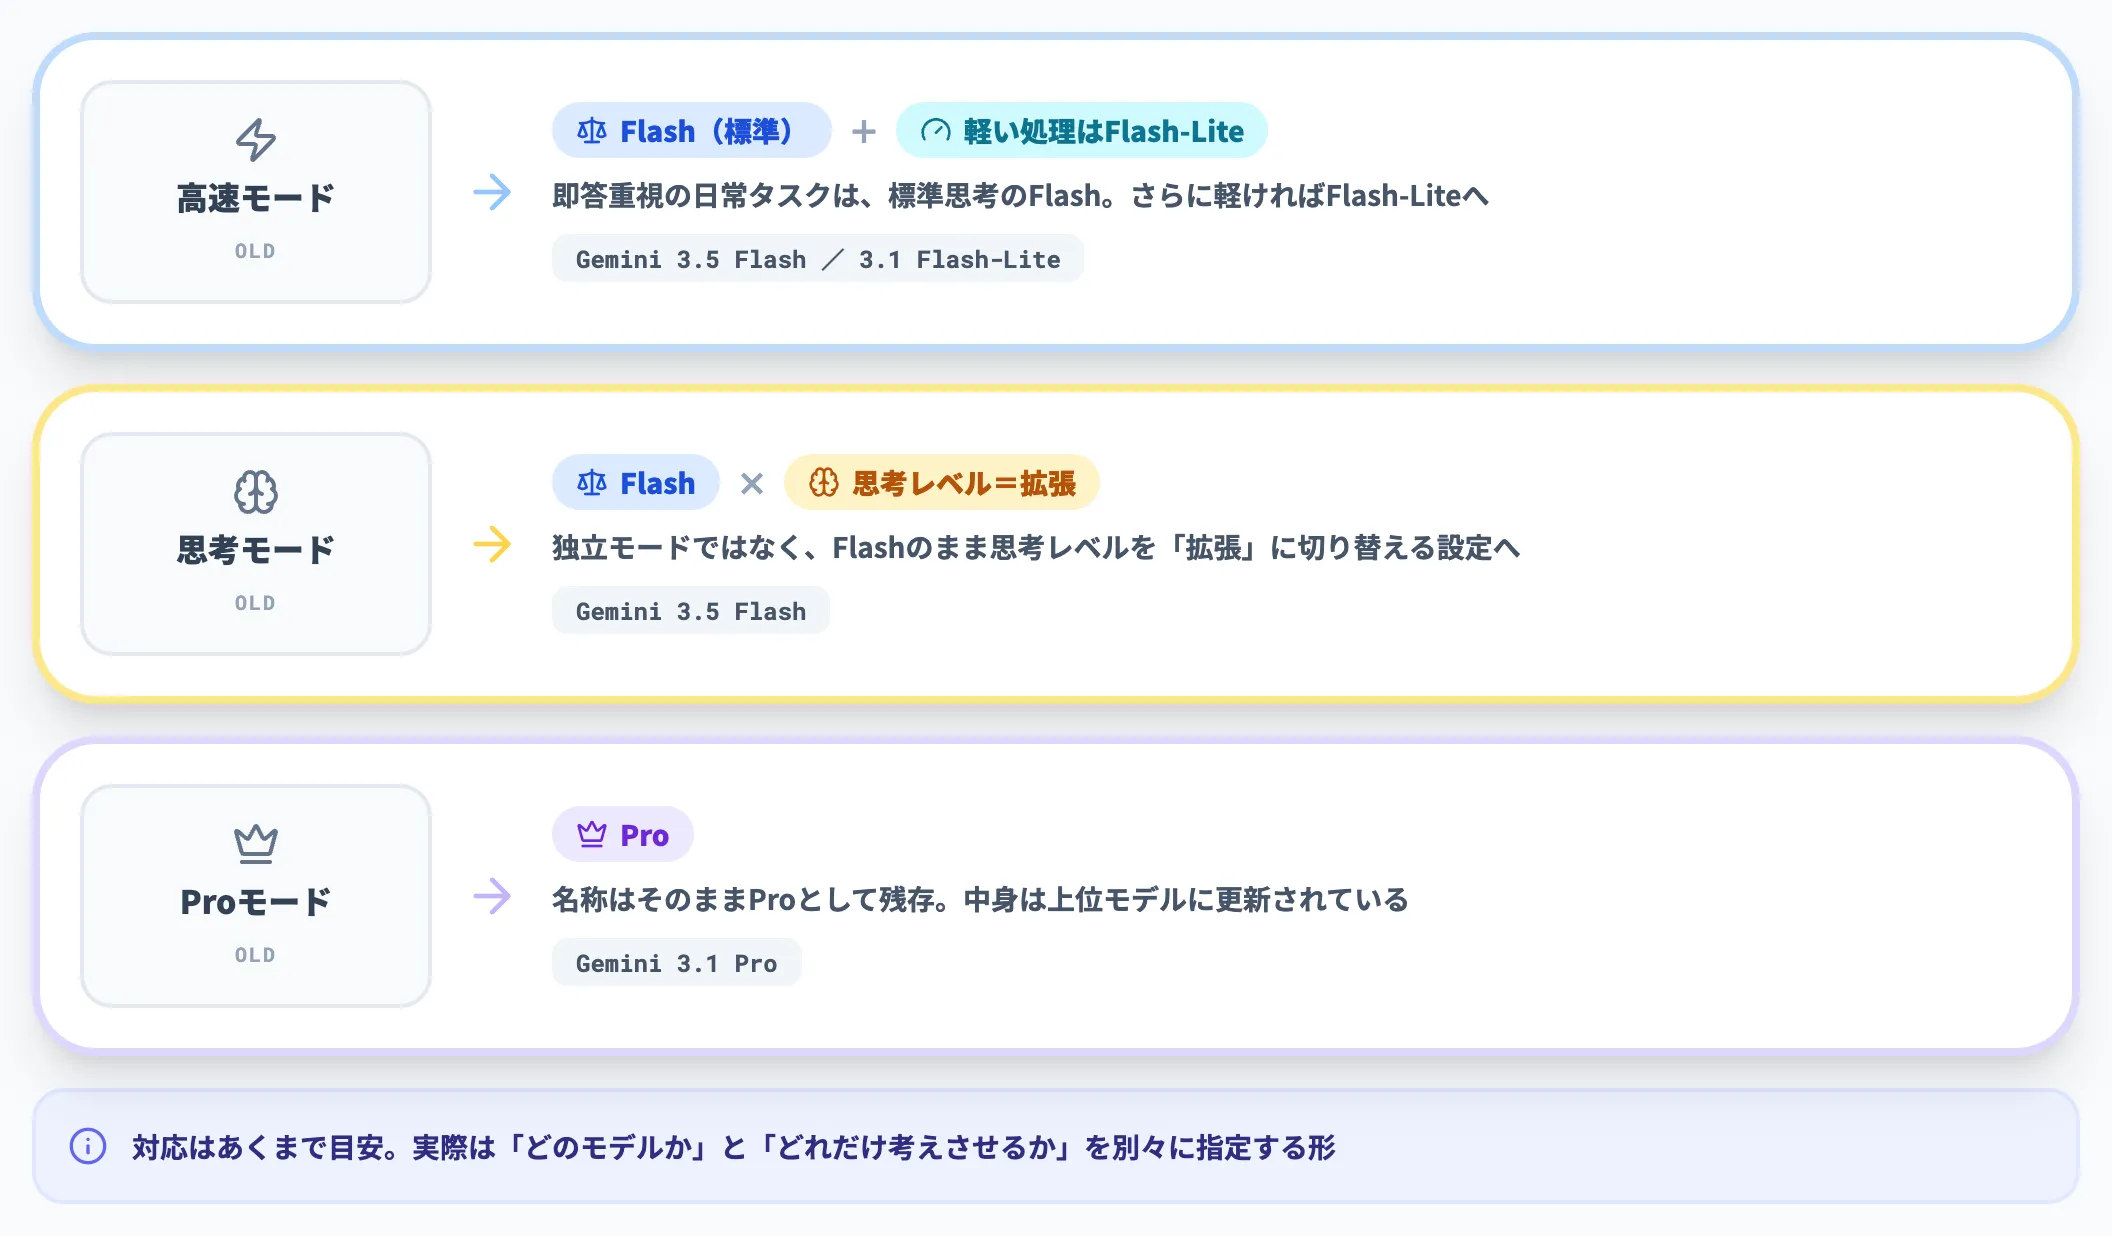
Task: Click the 高速モード heading text
Action: [256, 198]
